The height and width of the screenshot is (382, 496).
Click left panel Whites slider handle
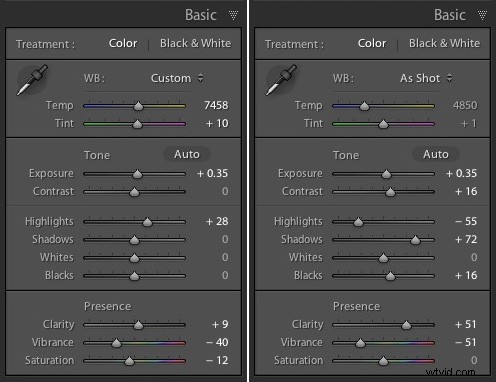tap(134, 258)
